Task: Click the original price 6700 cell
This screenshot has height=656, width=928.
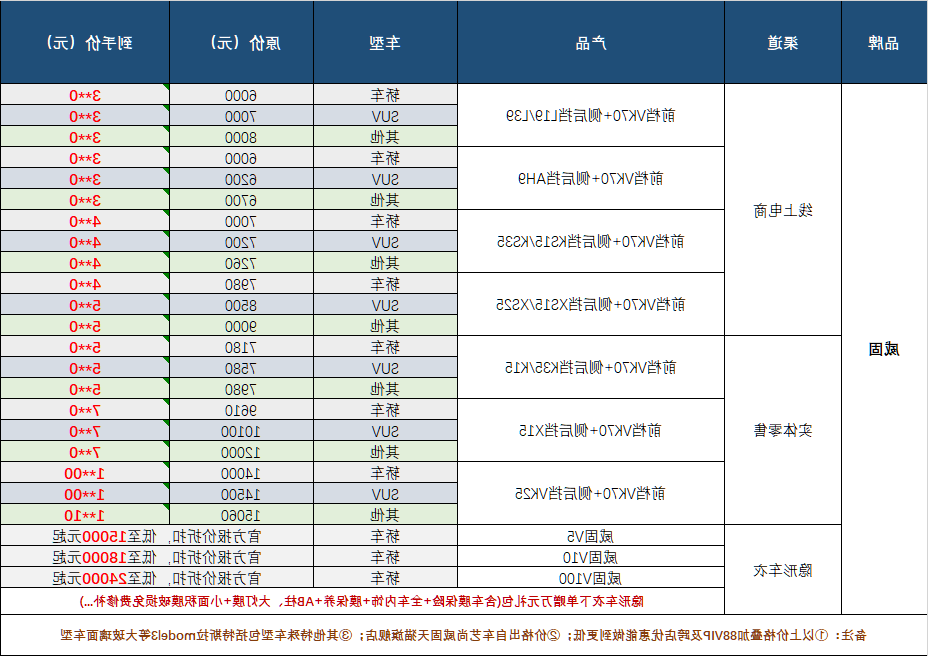Action: [241, 200]
